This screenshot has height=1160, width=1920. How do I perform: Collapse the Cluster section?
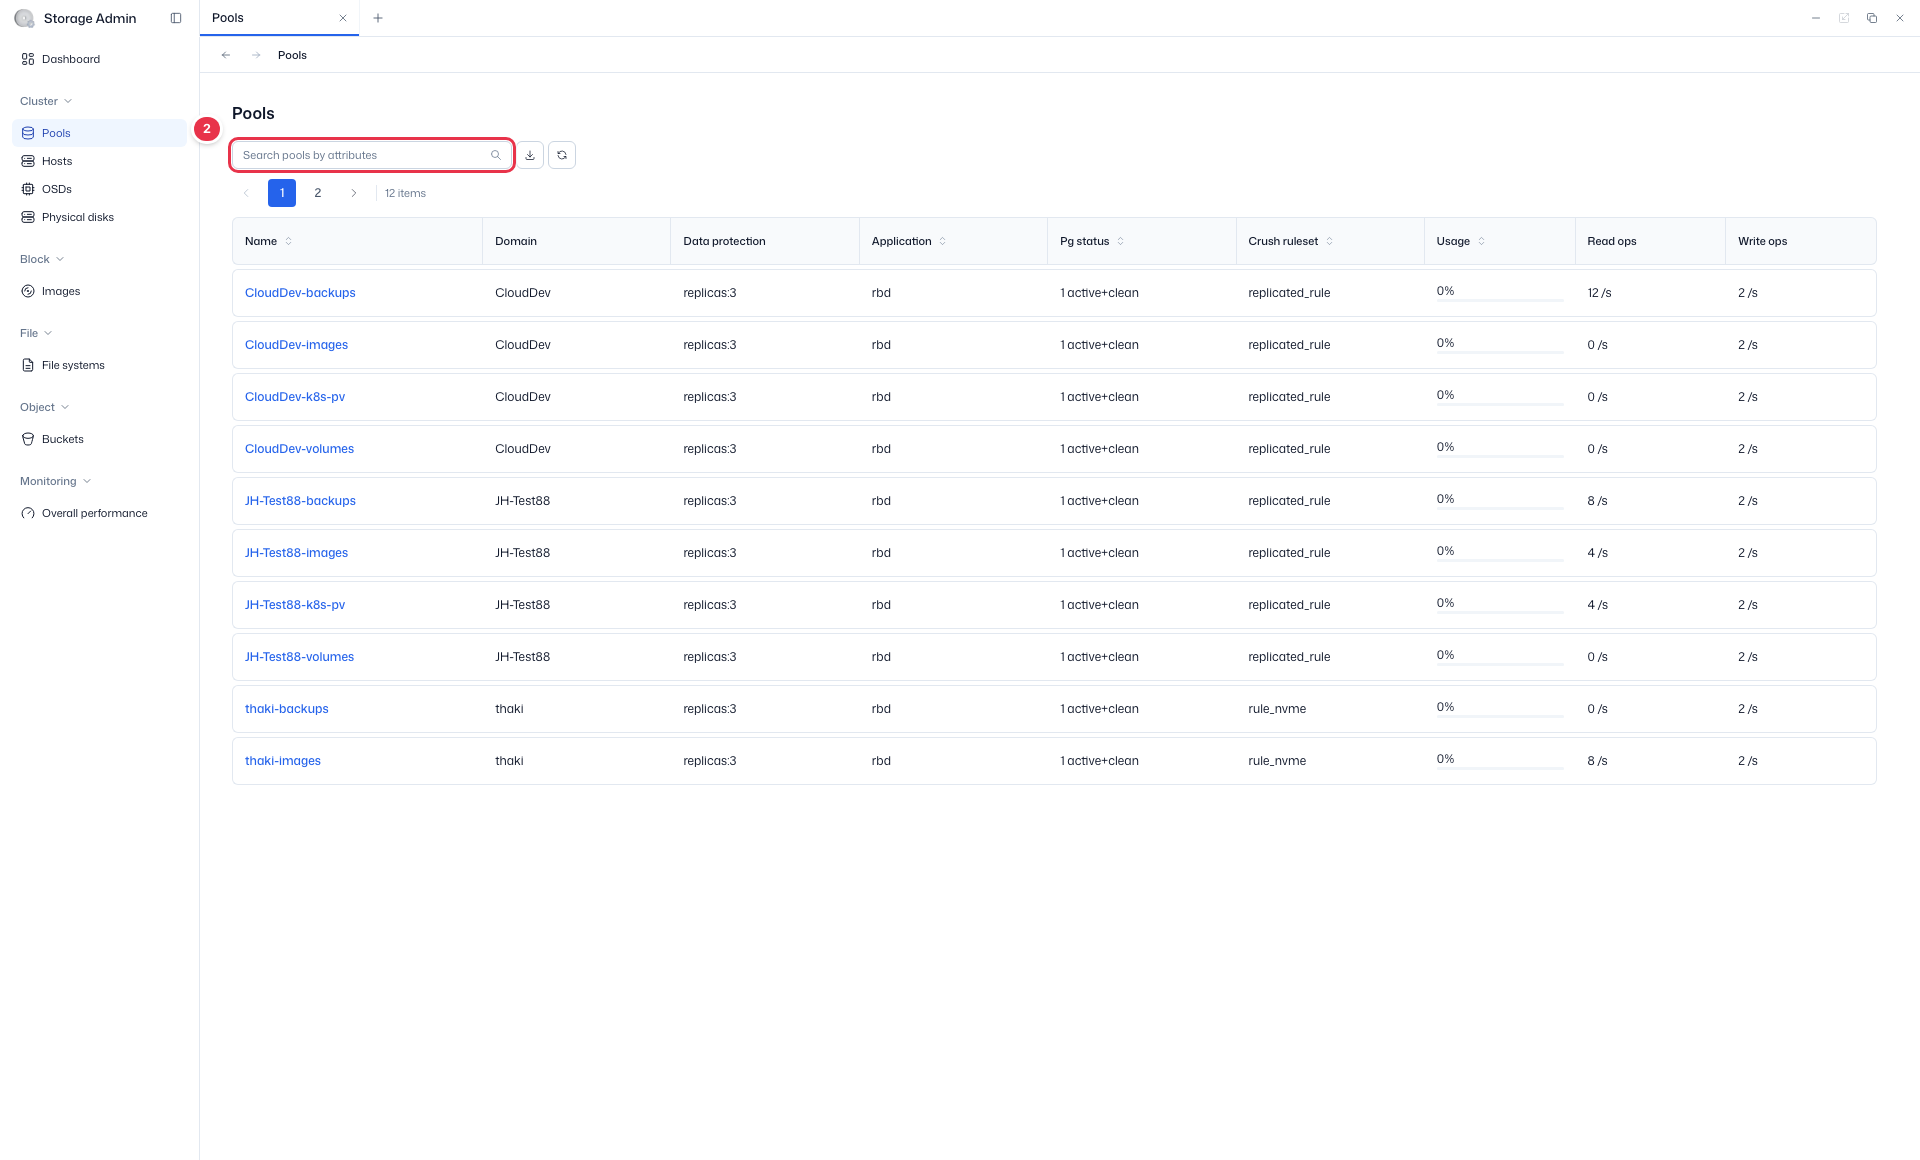click(x=46, y=101)
